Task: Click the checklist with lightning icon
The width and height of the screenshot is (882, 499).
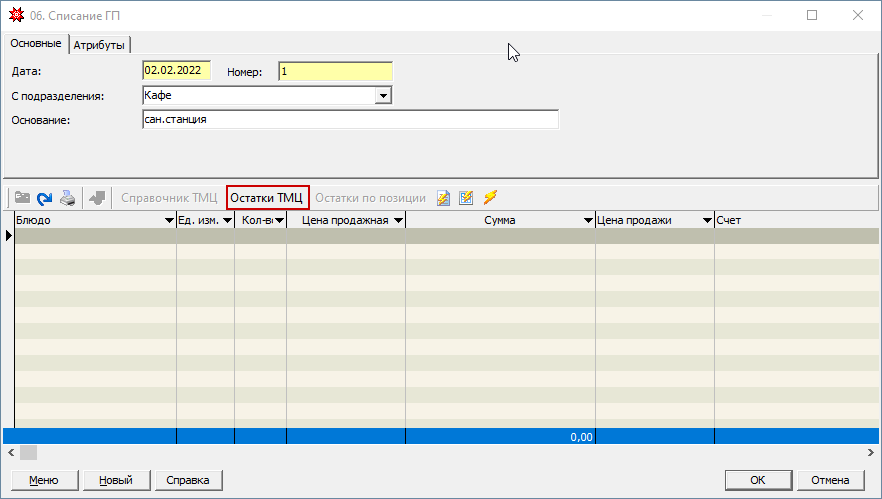Action: pos(466,198)
